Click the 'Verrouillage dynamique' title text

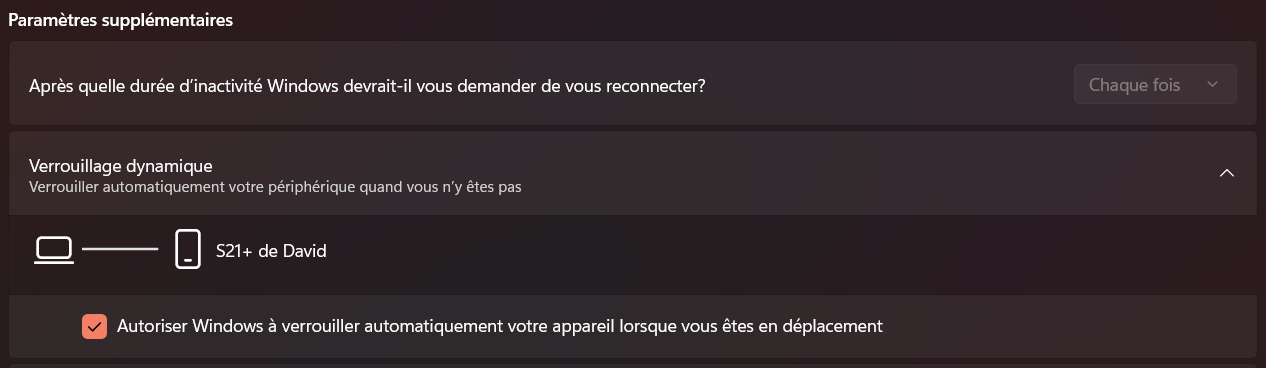tap(121, 165)
